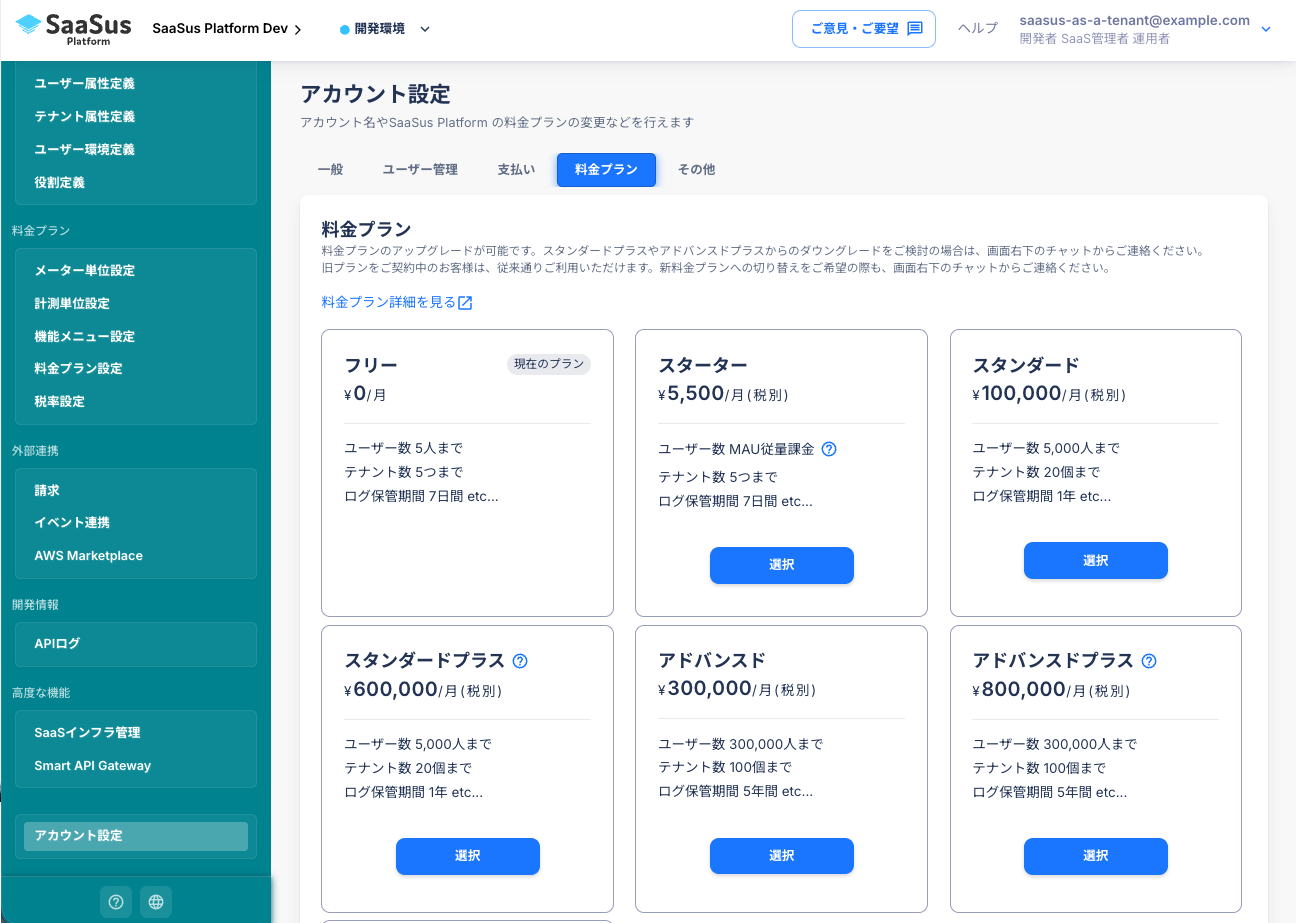This screenshot has width=1296, height=923.
Task: Select the スターター plan button
Action: click(781, 565)
